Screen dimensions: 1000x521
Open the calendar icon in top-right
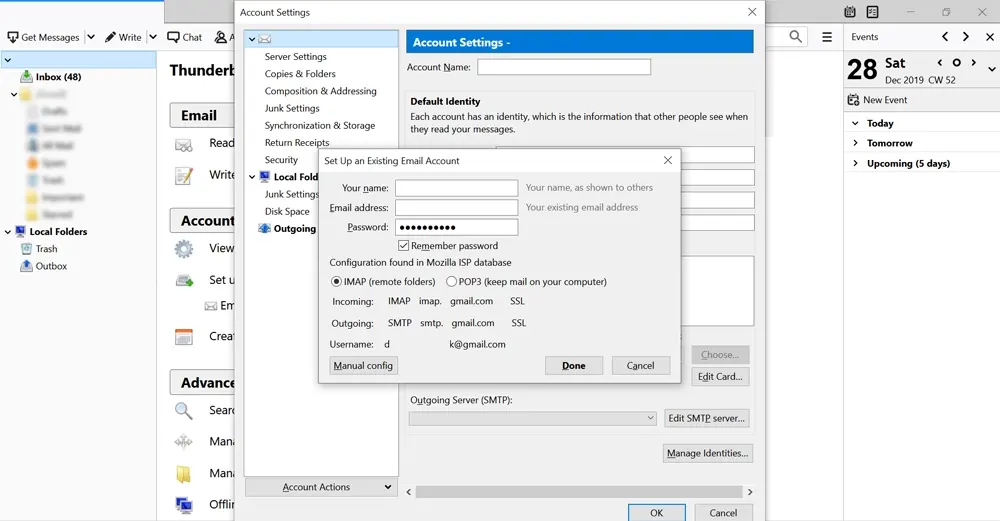[x=850, y=12]
